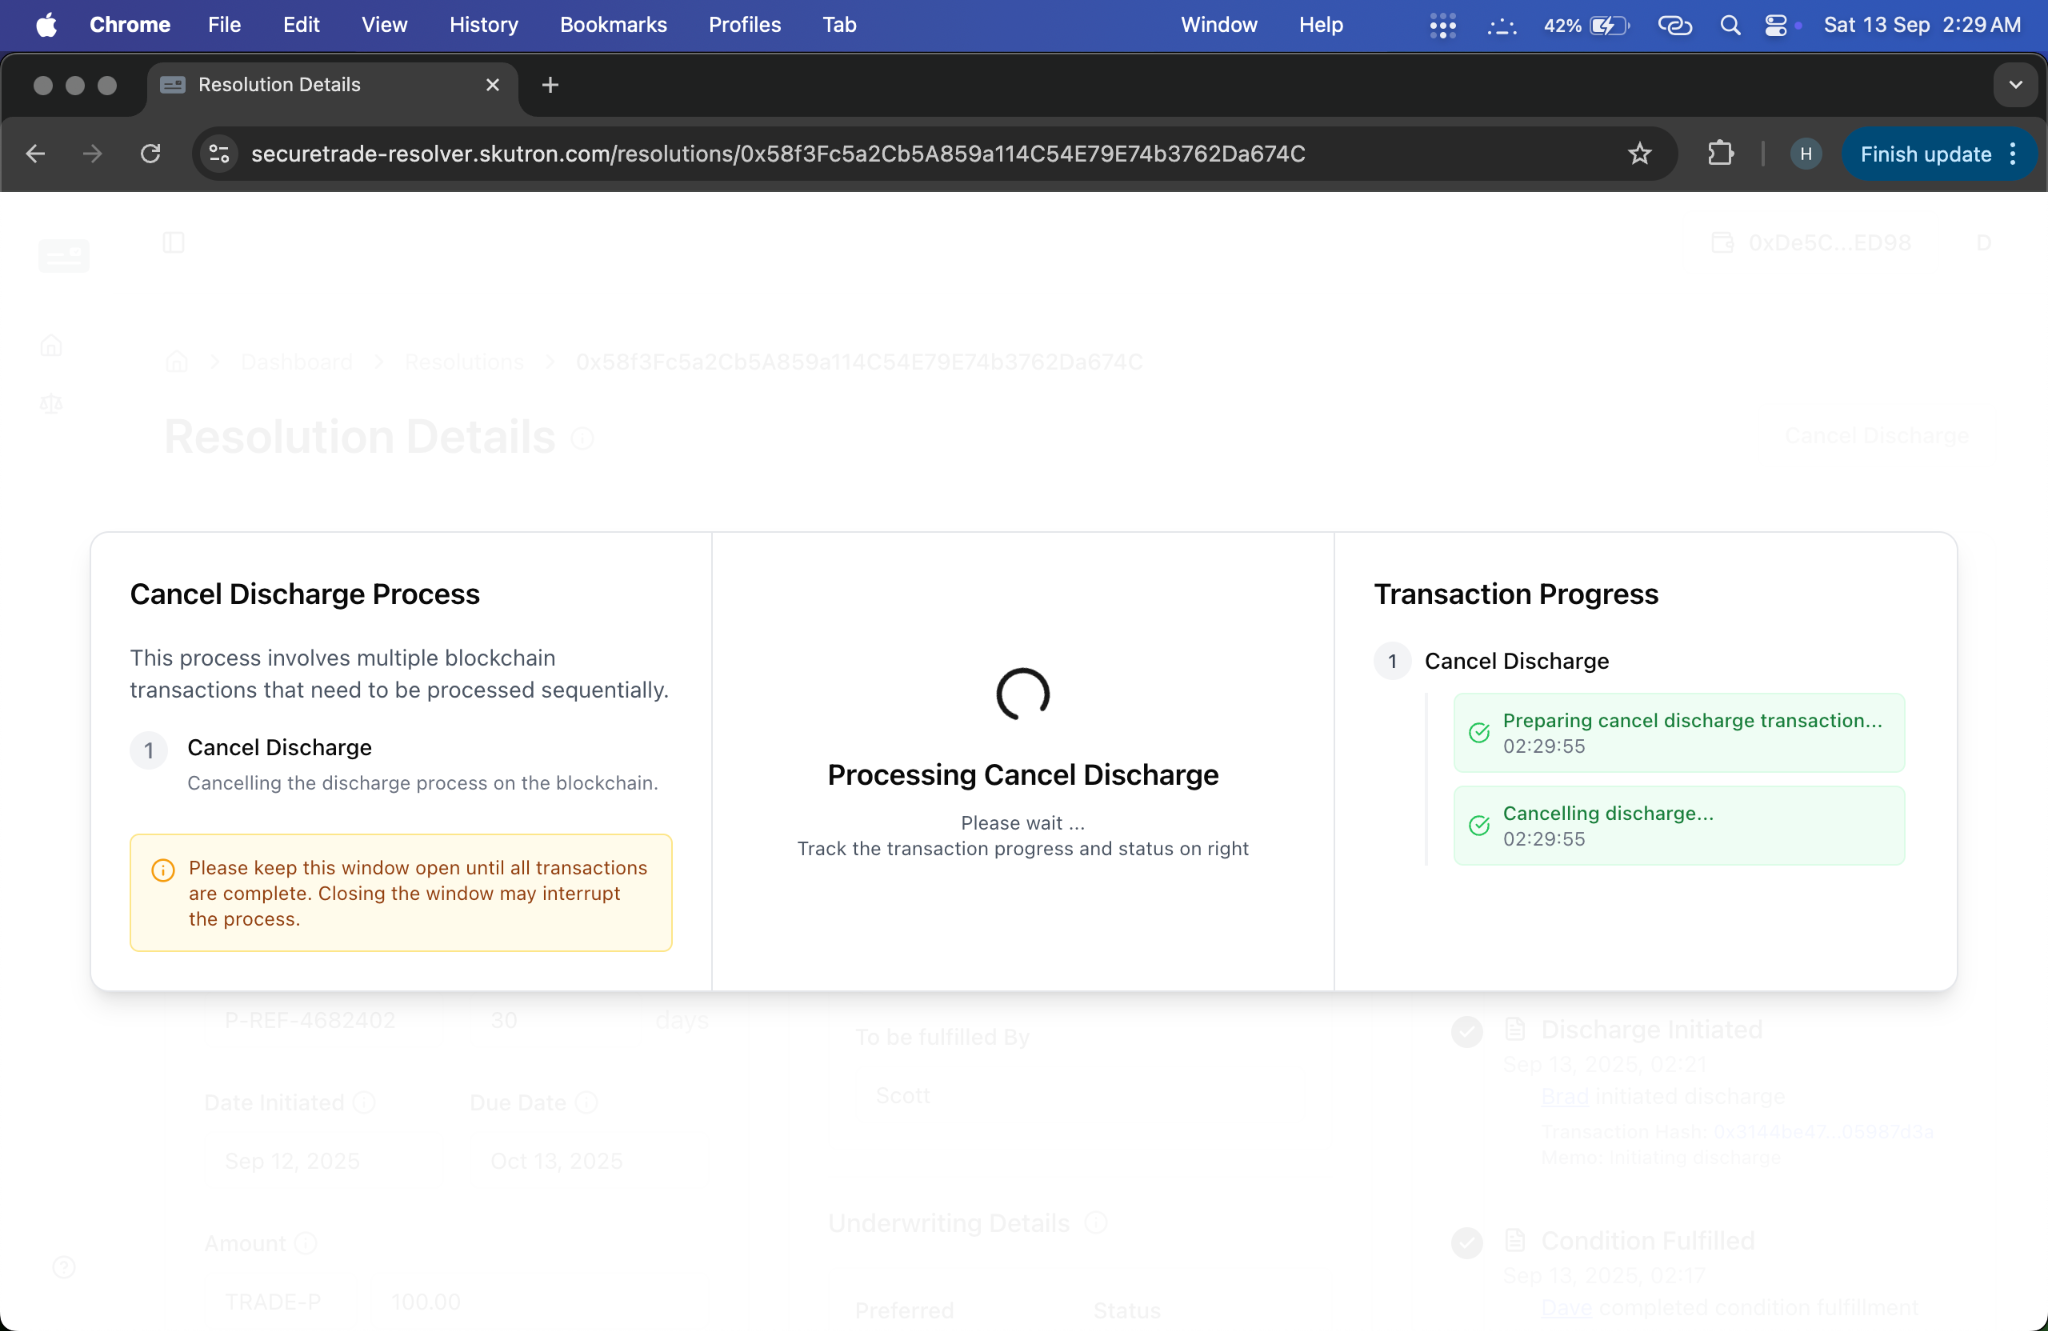The height and width of the screenshot is (1331, 2048).
Task: Open Spotlight search icon in menu bar
Action: click(x=1730, y=25)
